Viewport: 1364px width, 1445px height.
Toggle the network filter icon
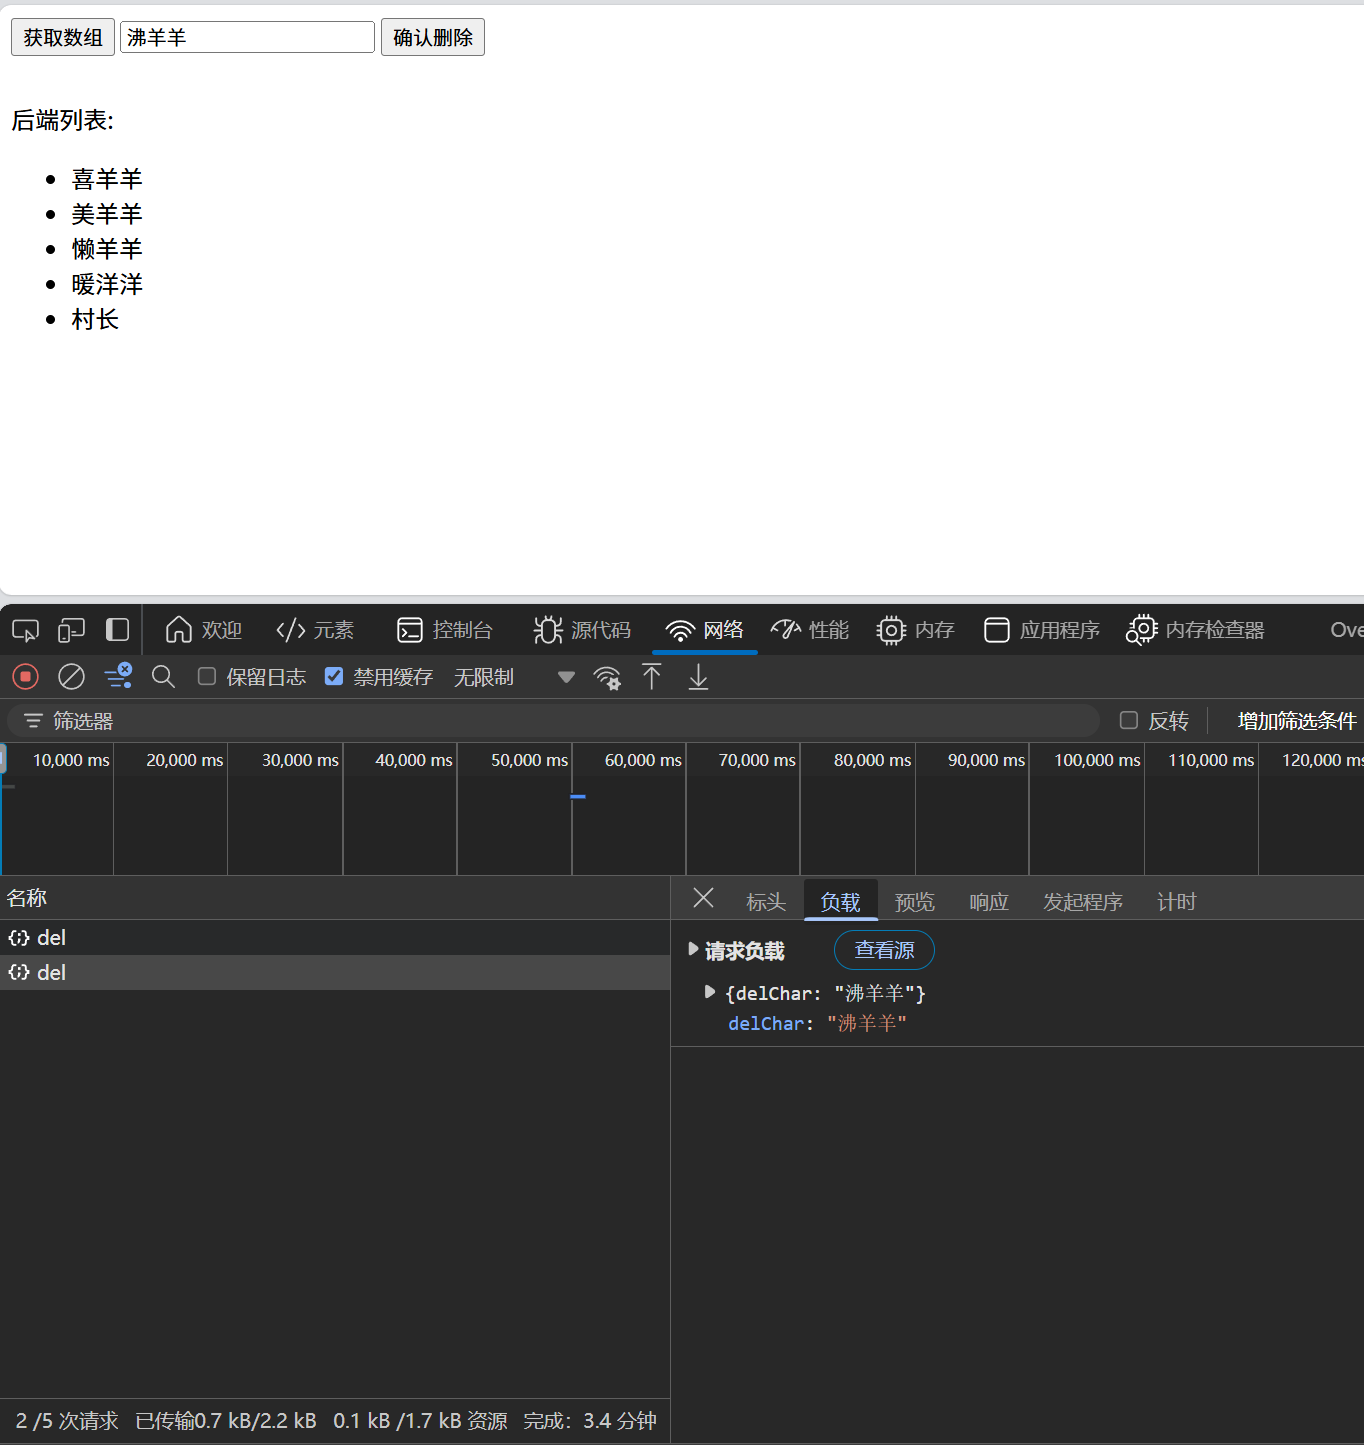click(118, 676)
